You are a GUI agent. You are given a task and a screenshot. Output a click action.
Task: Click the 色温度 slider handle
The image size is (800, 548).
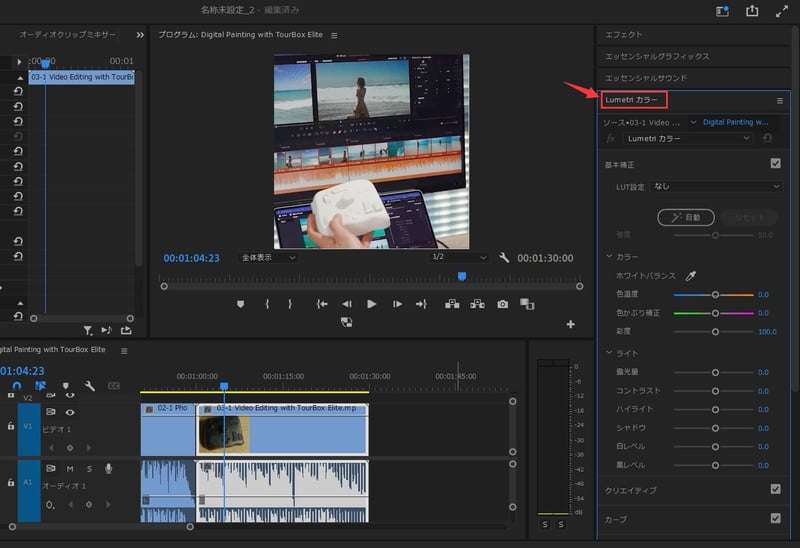pyautogui.click(x=715, y=295)
